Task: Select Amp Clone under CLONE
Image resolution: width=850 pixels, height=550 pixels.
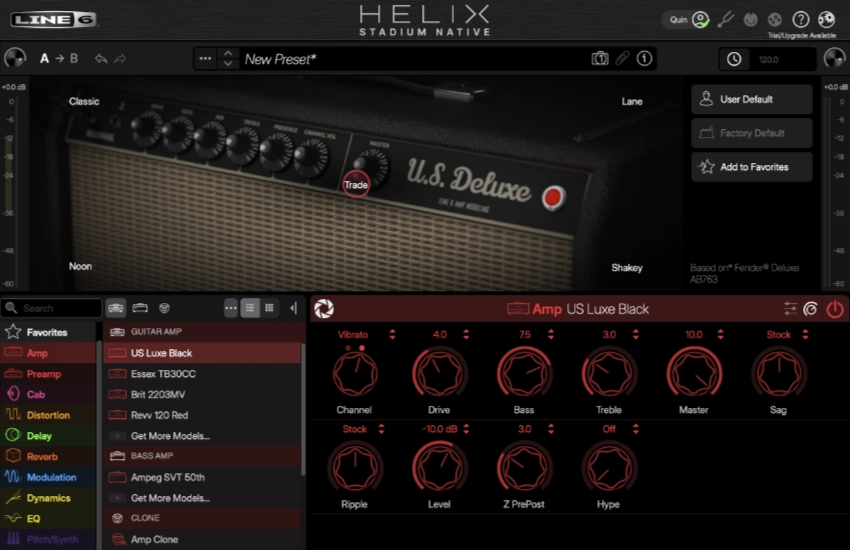Action: point(202,539)
